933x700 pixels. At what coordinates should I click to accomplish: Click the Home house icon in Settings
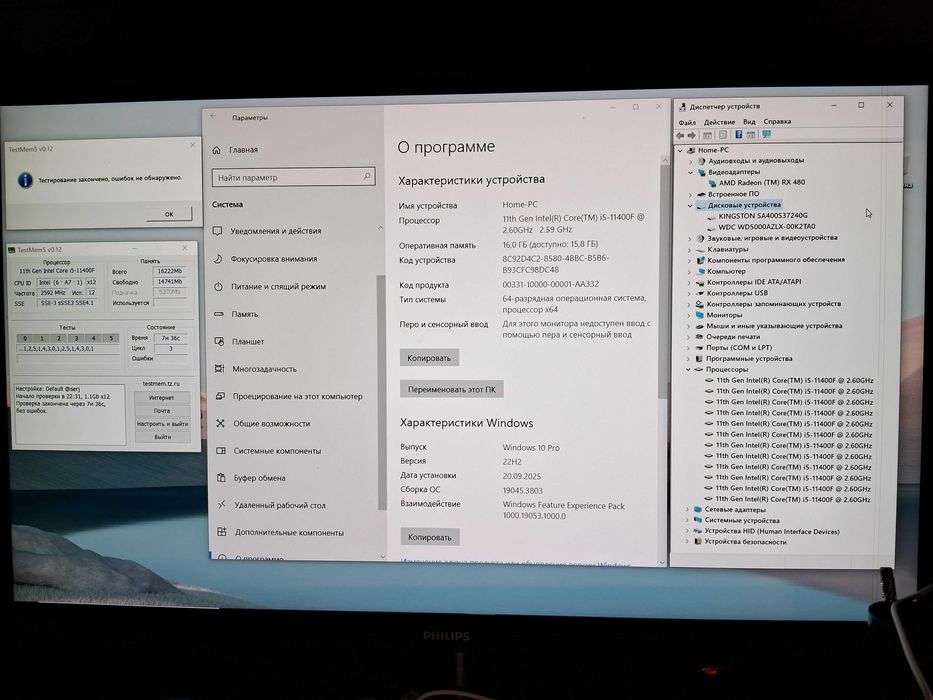[217, 150]
